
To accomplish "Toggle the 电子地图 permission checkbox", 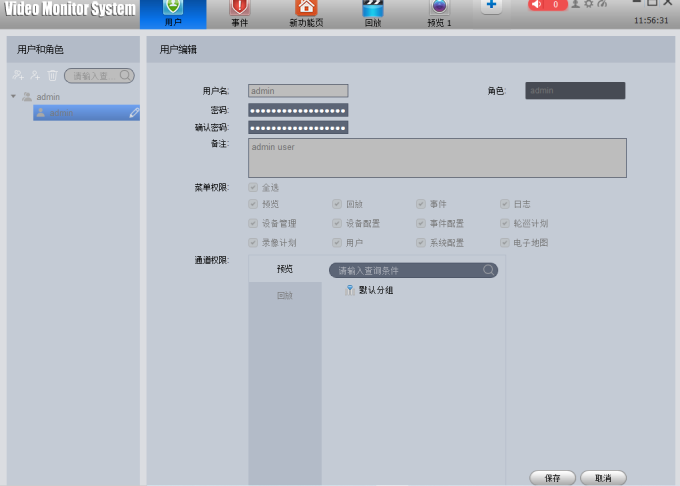I will pyautogui.click(x=505, y=242).
